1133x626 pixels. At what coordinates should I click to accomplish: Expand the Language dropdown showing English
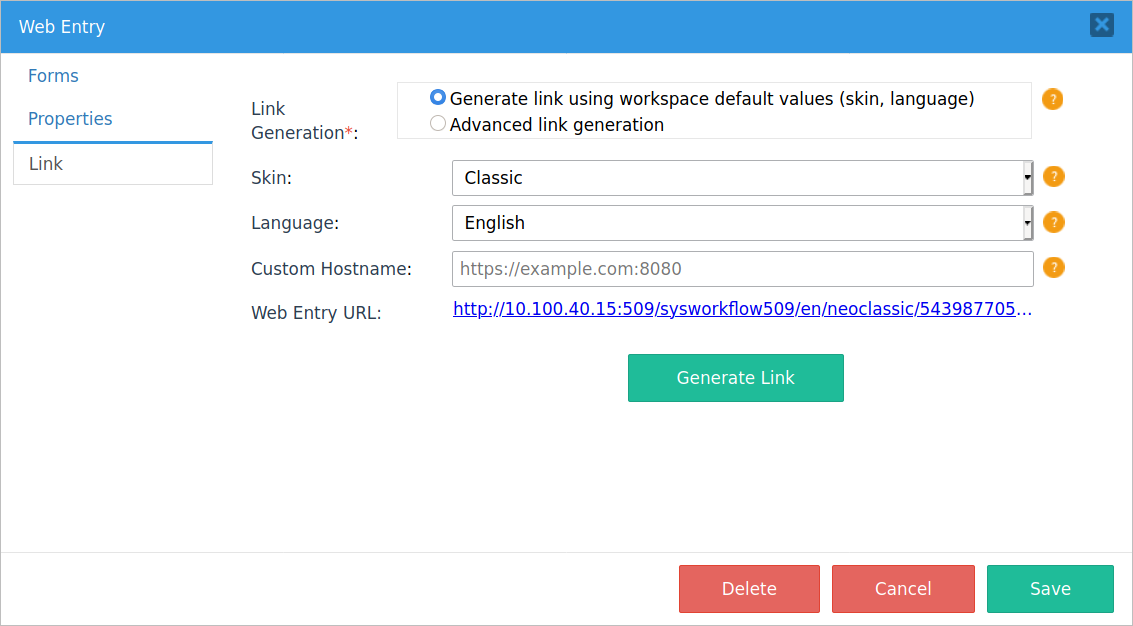pyautogui.click(x=736, y=223)
